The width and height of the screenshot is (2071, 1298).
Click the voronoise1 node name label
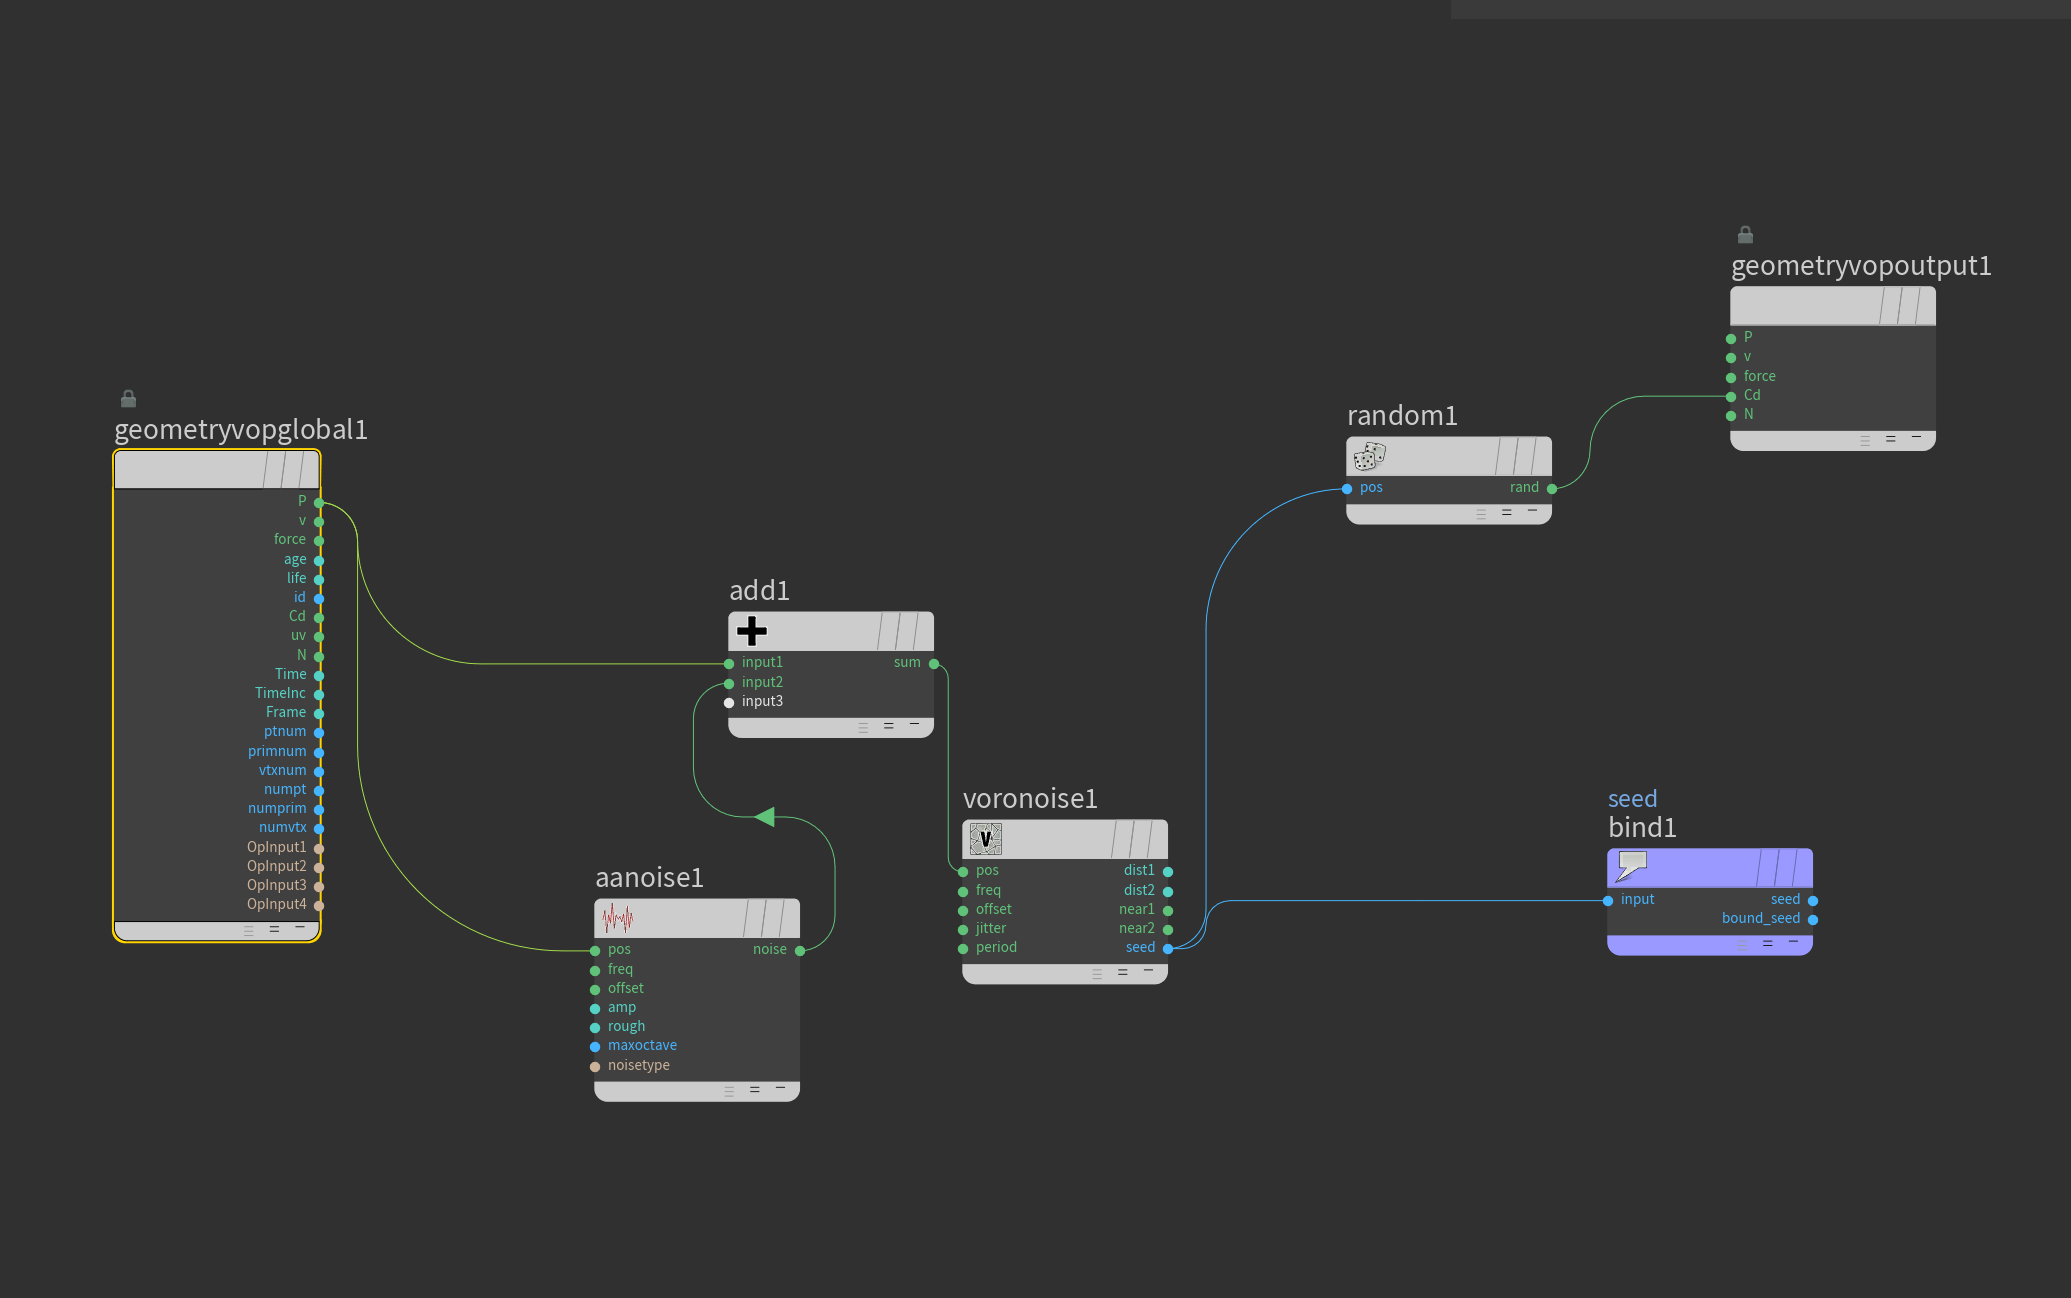tap(1029, 798)
